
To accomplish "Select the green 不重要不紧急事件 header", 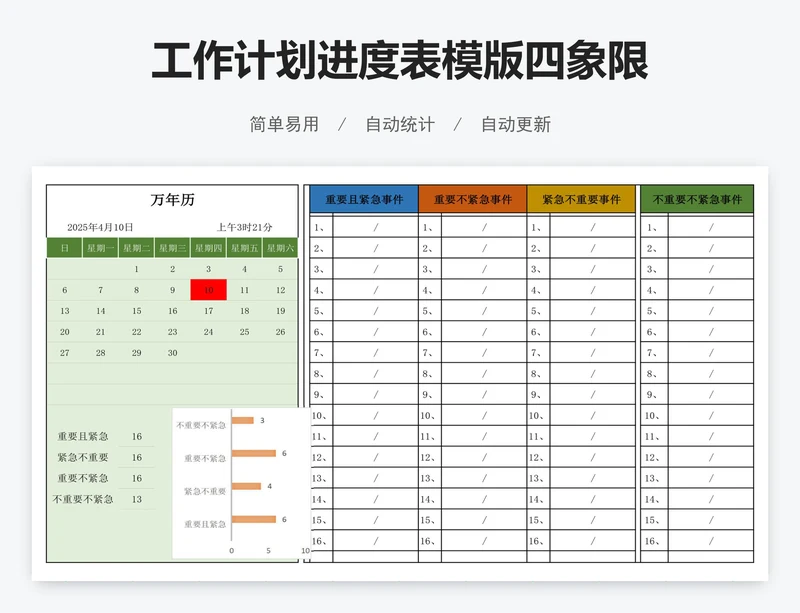I will tap(697, 199).
